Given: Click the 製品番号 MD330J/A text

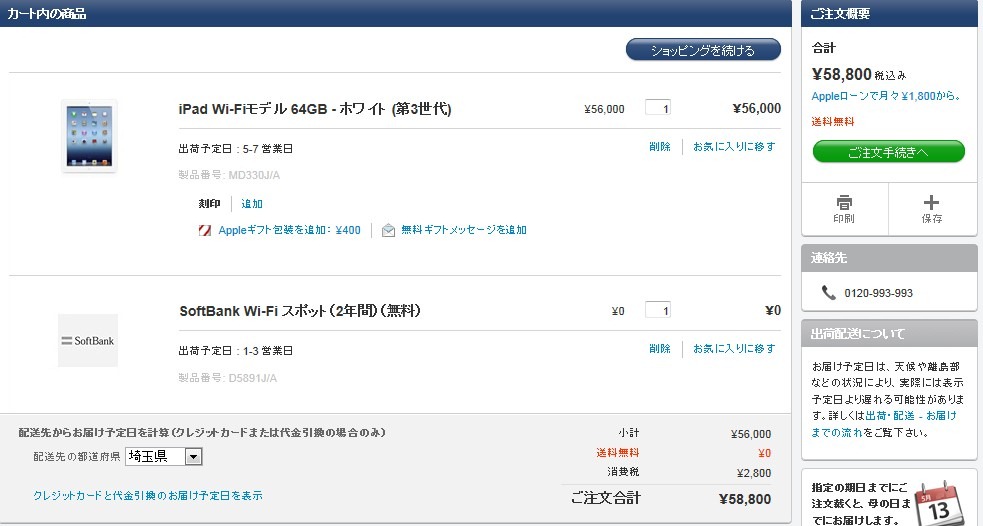Looking at the screenshot, I should point(229,175).
